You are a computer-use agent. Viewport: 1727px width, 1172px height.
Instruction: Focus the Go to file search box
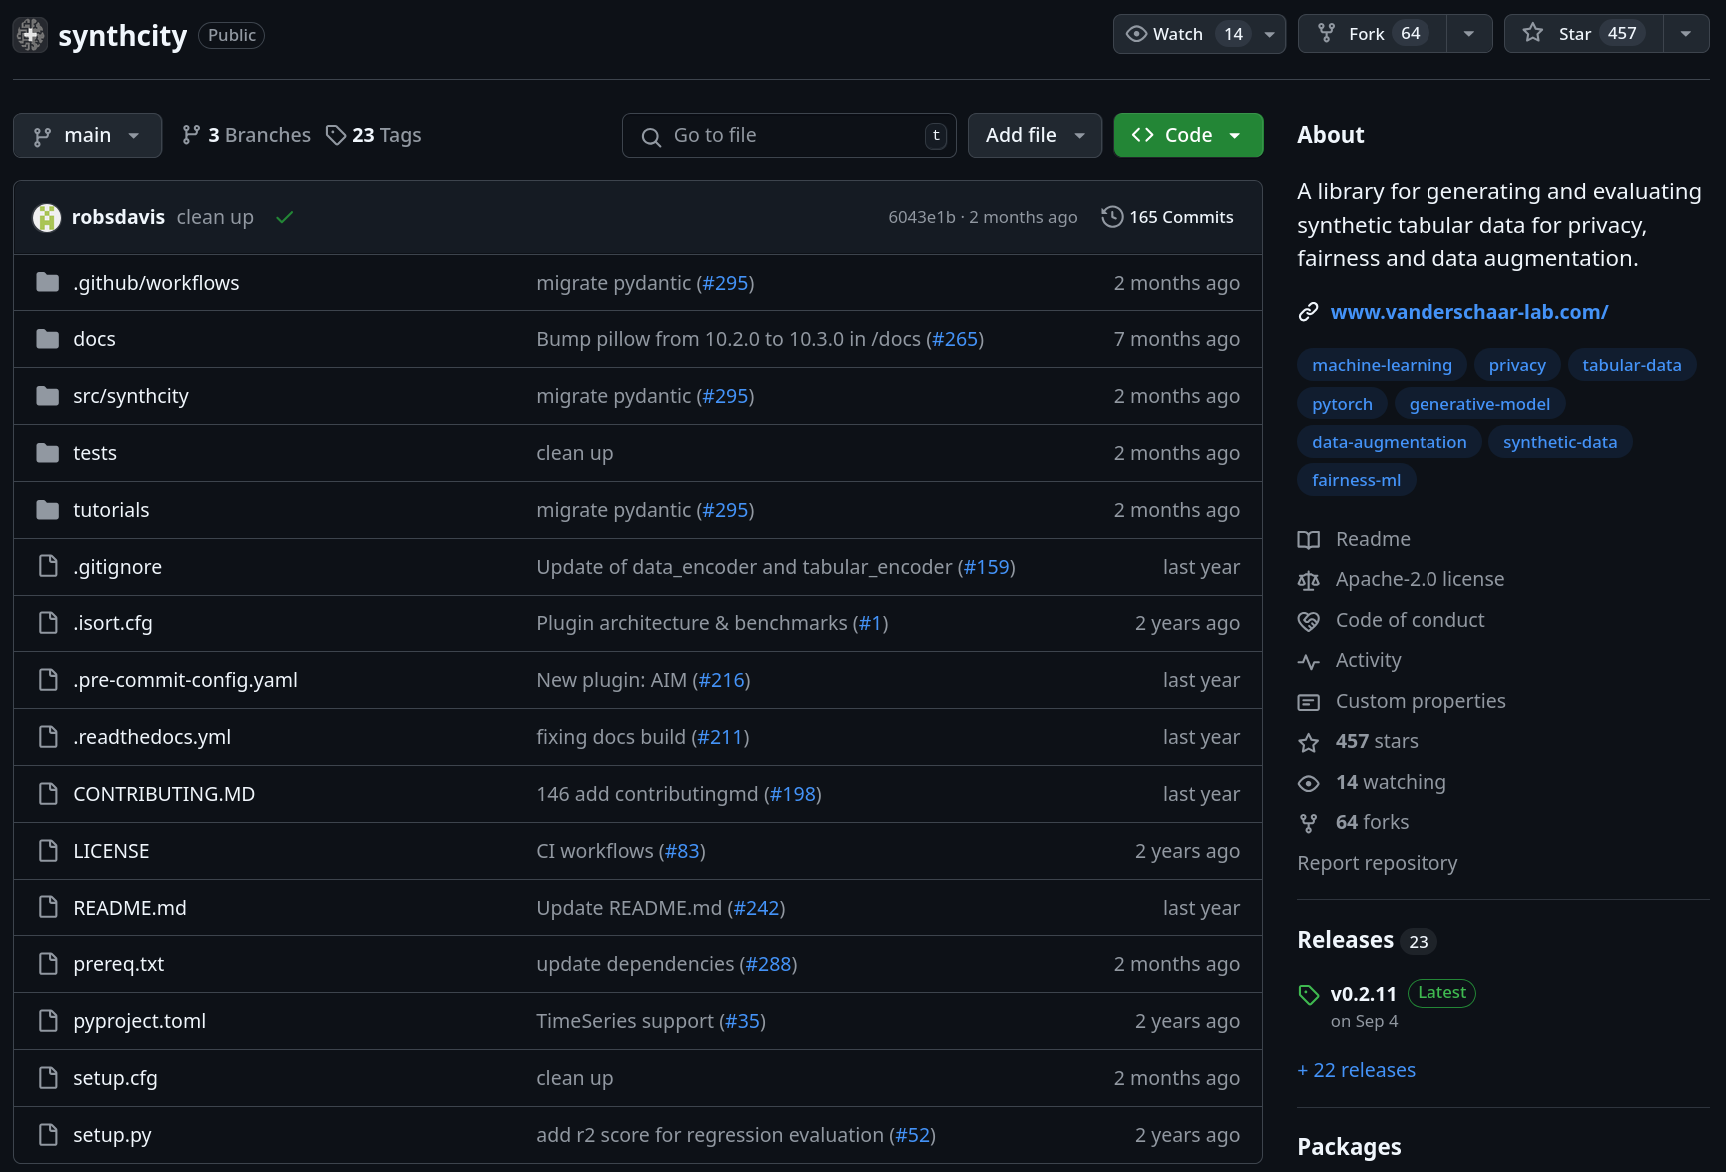[x=788, y=135]
